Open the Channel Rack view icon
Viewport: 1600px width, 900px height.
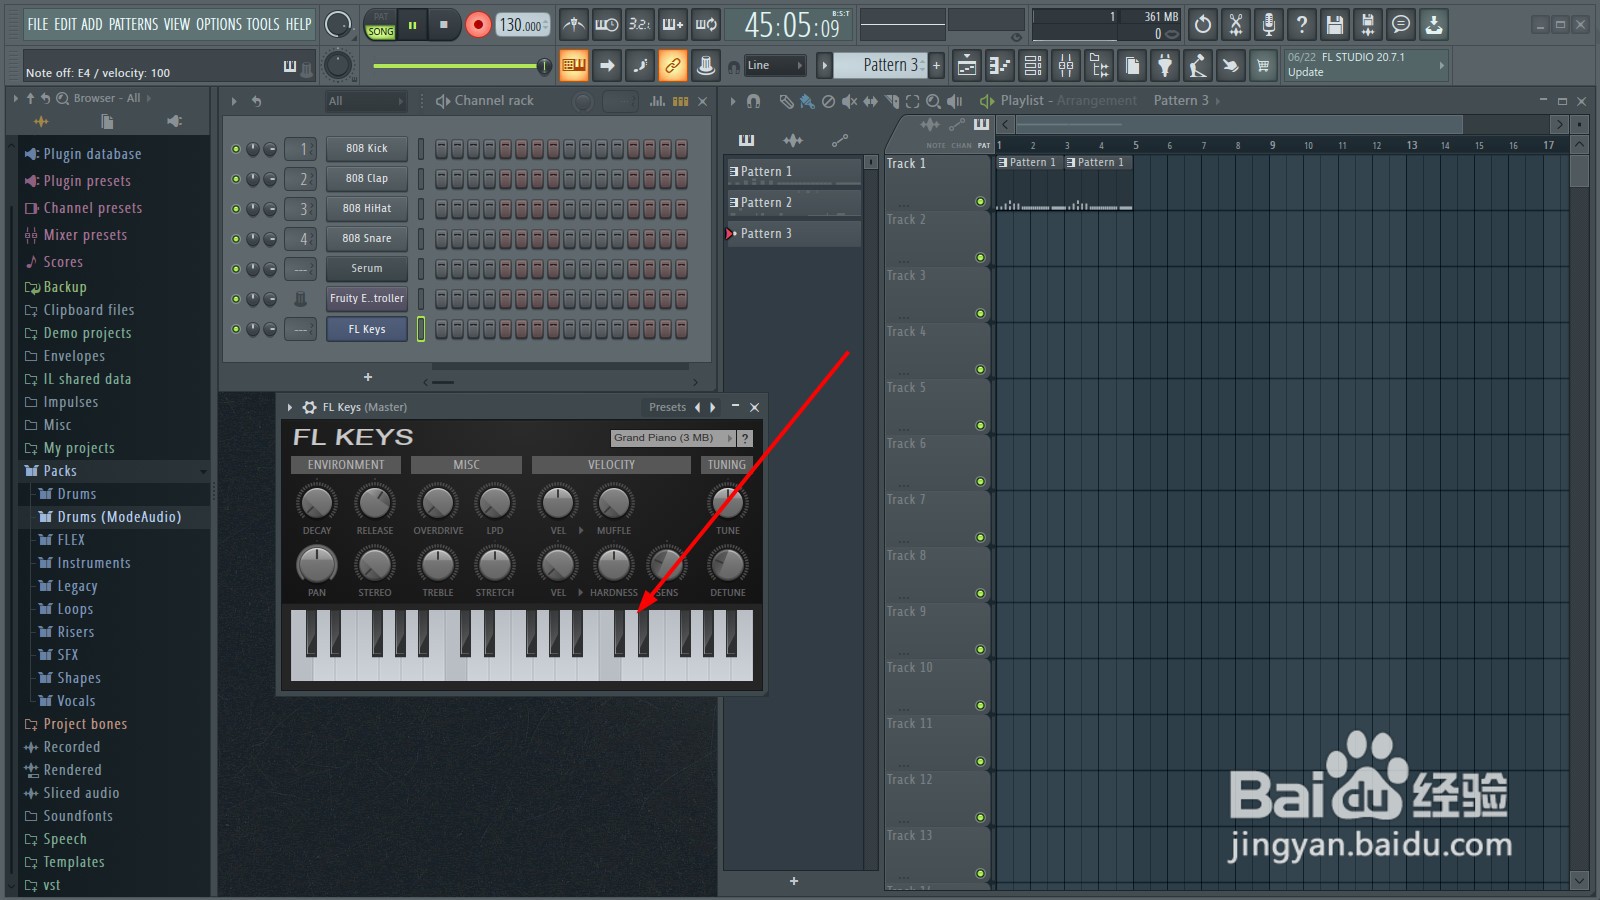tap(1033, 66)
